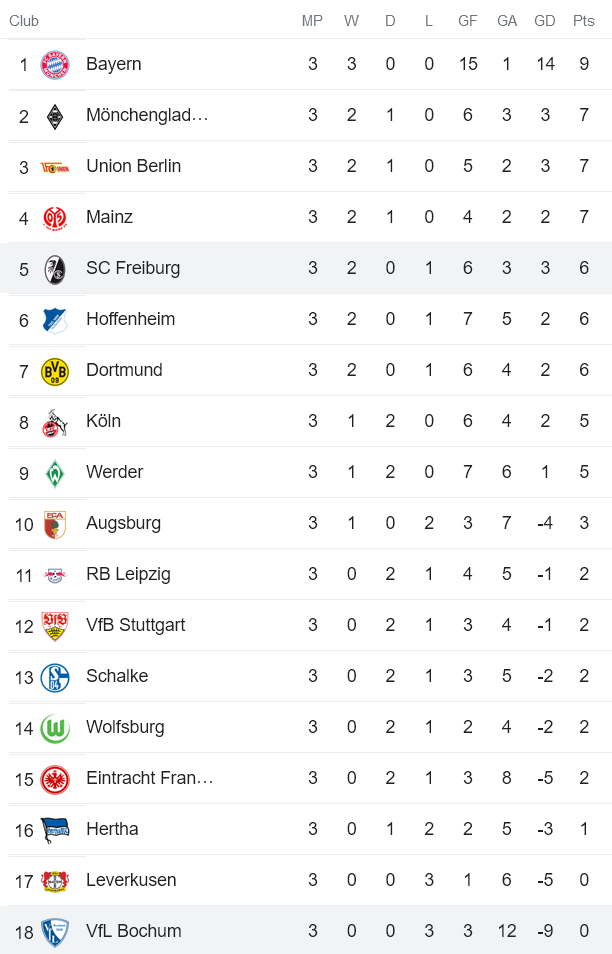The height and width of the screenshot is (954, 612).
Task: Open the Mainz team page
Action: 110,217
